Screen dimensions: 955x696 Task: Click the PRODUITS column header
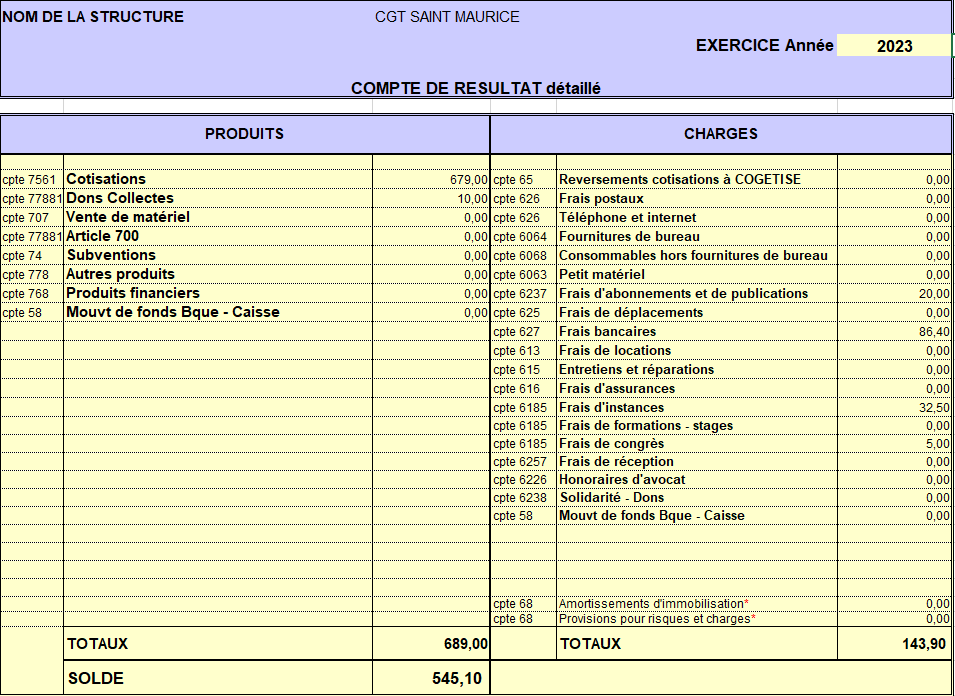pos(245,134)
